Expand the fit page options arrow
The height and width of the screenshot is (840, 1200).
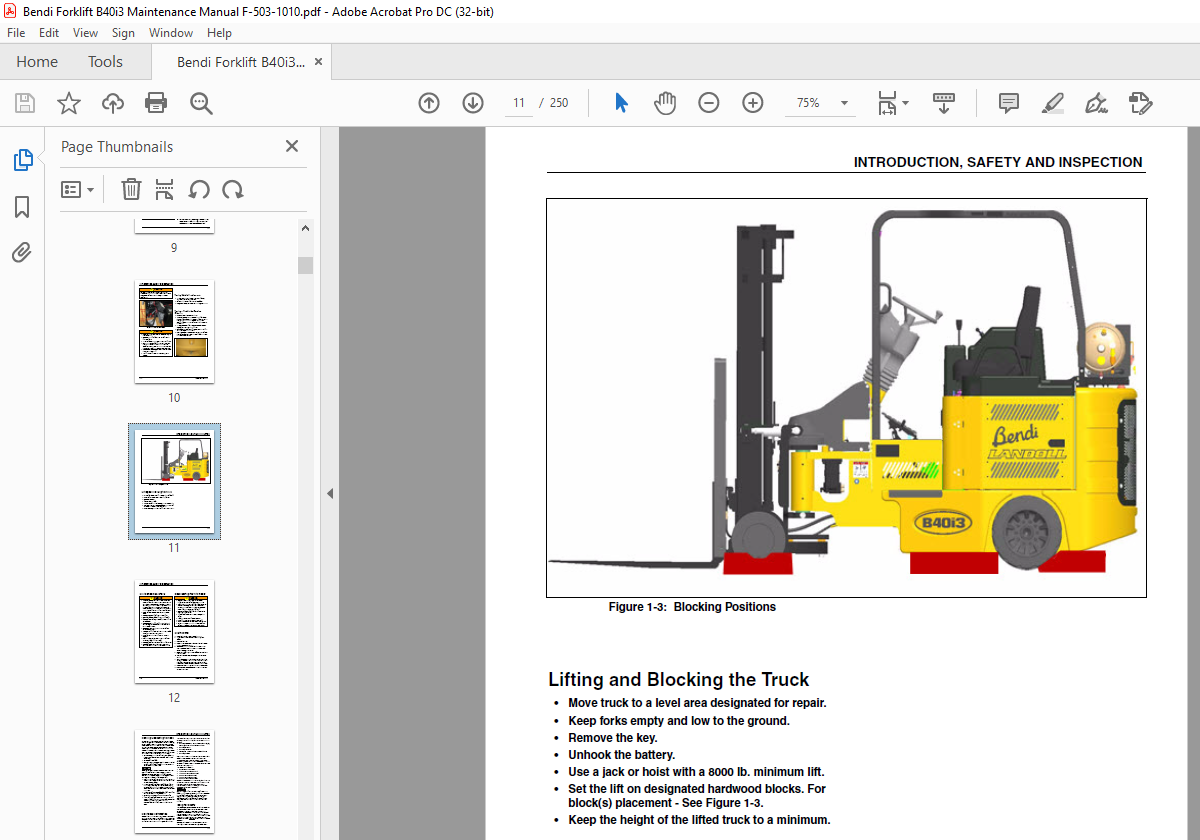coord(905,103)
